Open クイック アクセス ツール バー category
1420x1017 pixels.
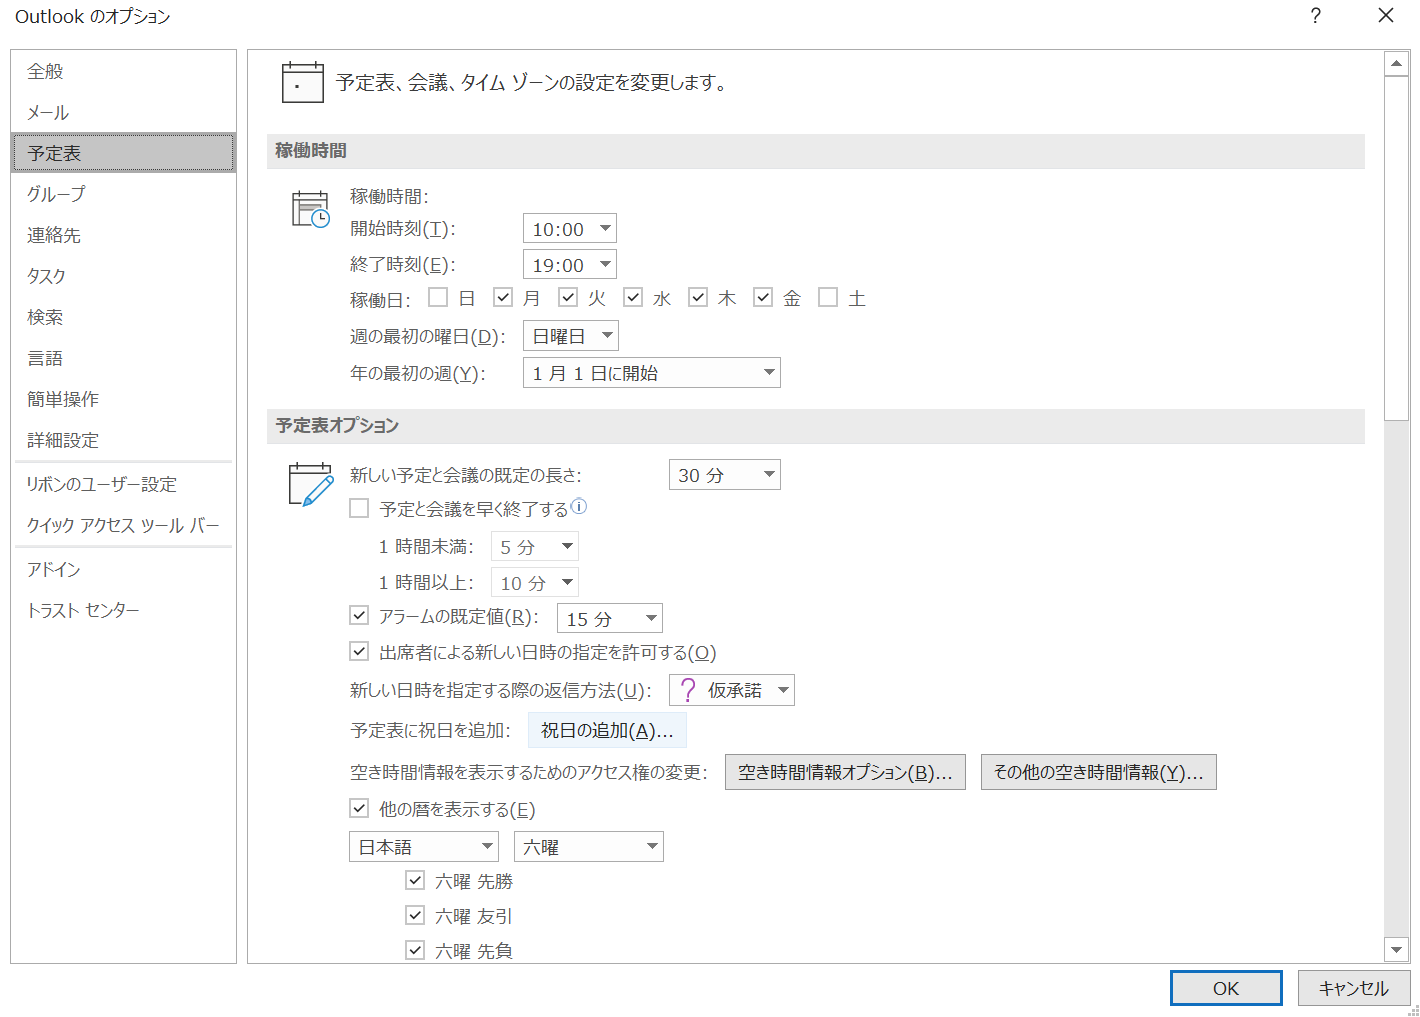coord(124,525)
